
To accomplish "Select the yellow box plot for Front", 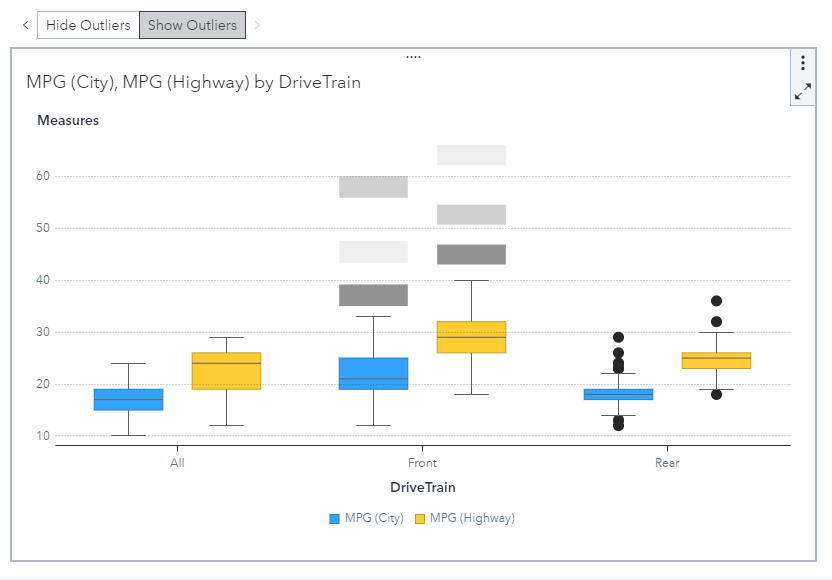I will [472, 337].
